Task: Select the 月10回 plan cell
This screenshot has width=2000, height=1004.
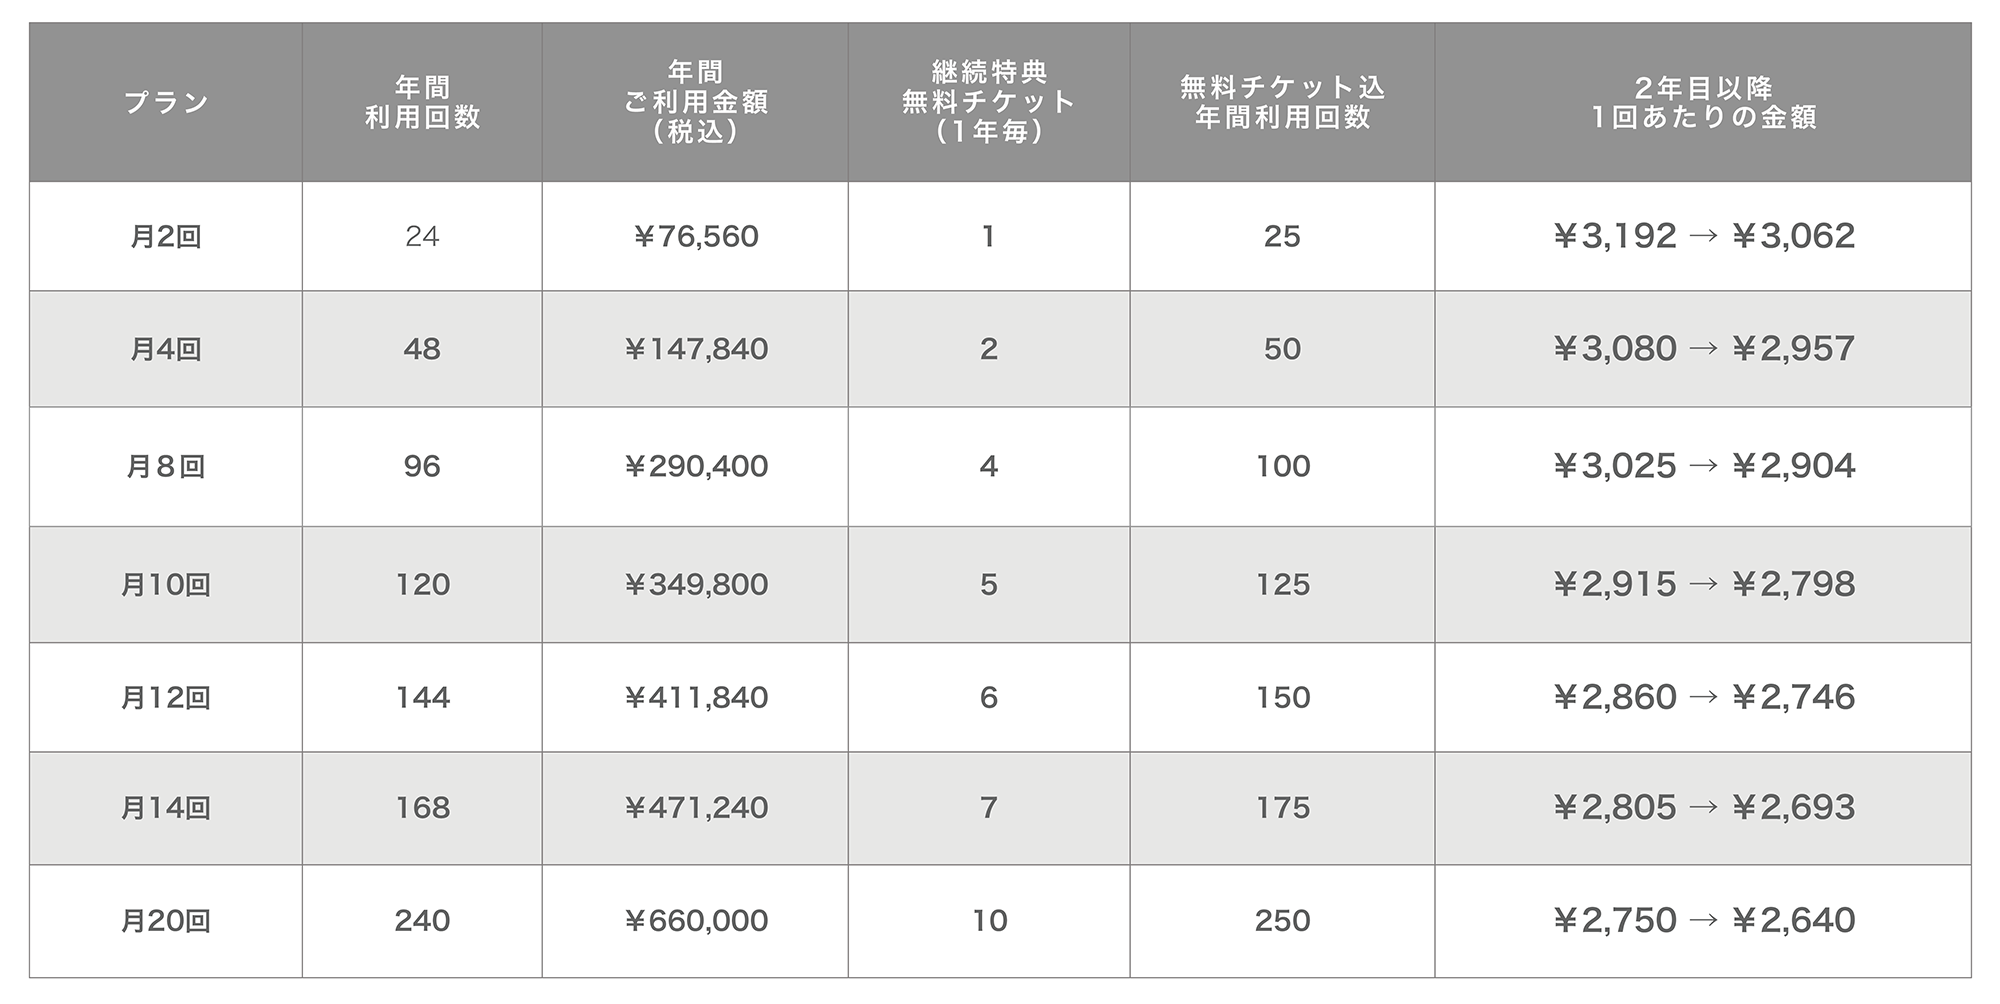Action: pyautogui.click(x=166, y=584)
